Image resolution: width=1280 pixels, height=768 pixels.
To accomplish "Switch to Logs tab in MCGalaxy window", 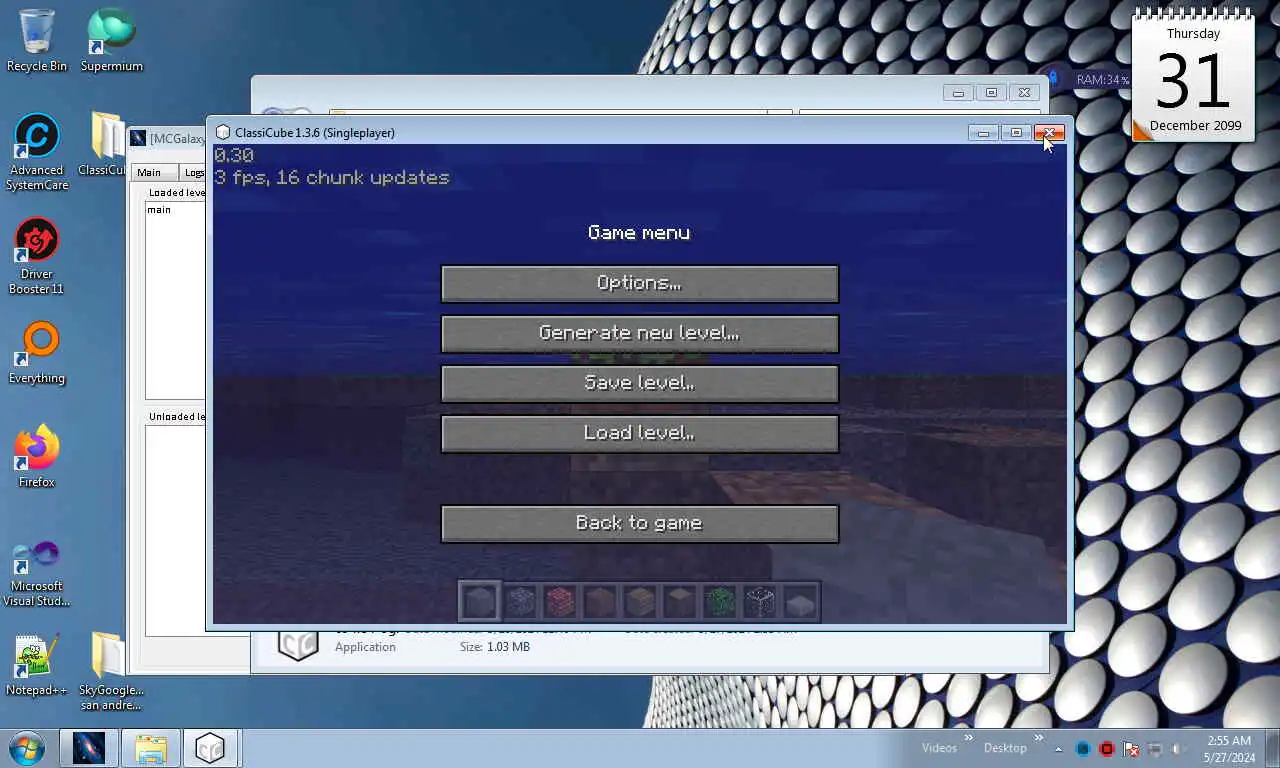I will (194, 172).
